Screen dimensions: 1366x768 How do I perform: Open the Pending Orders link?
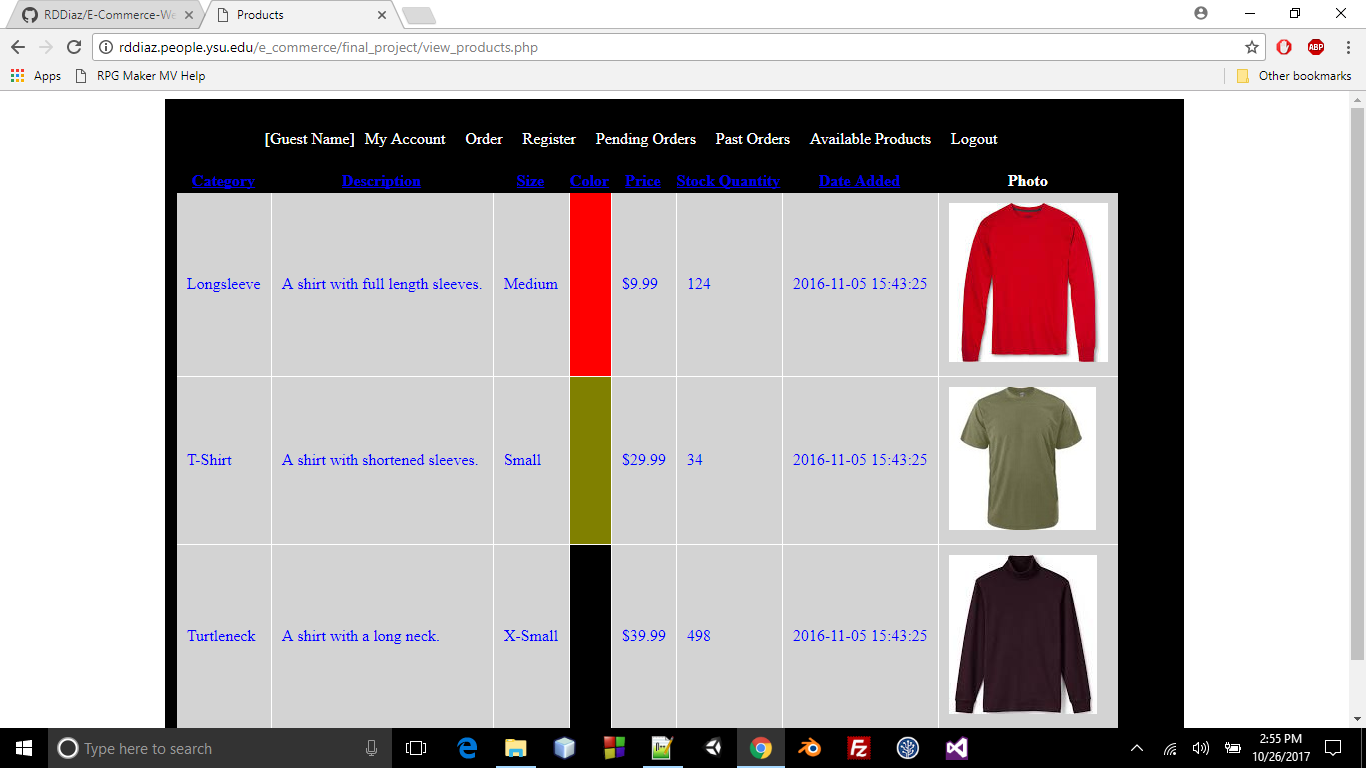645,139
